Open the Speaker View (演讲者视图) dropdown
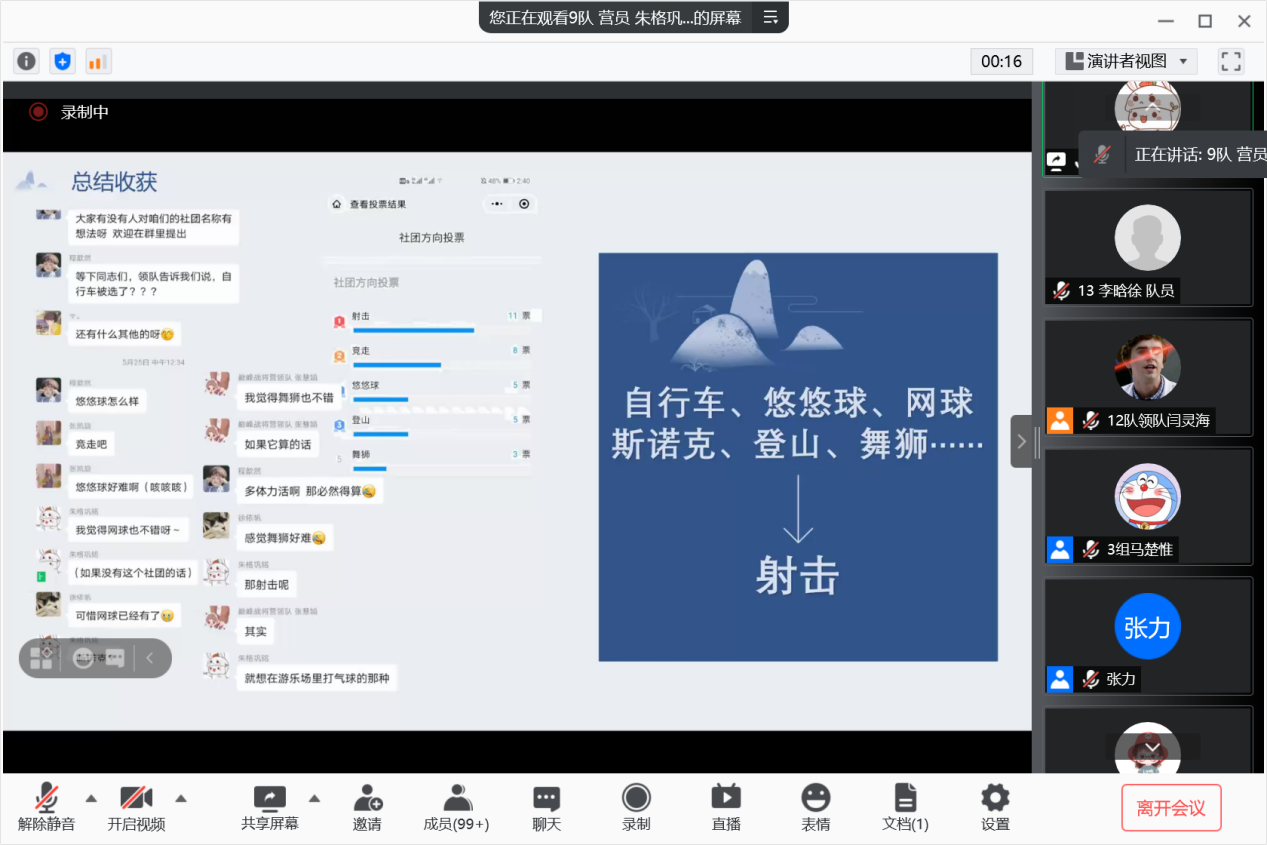 click(1126, 61)
